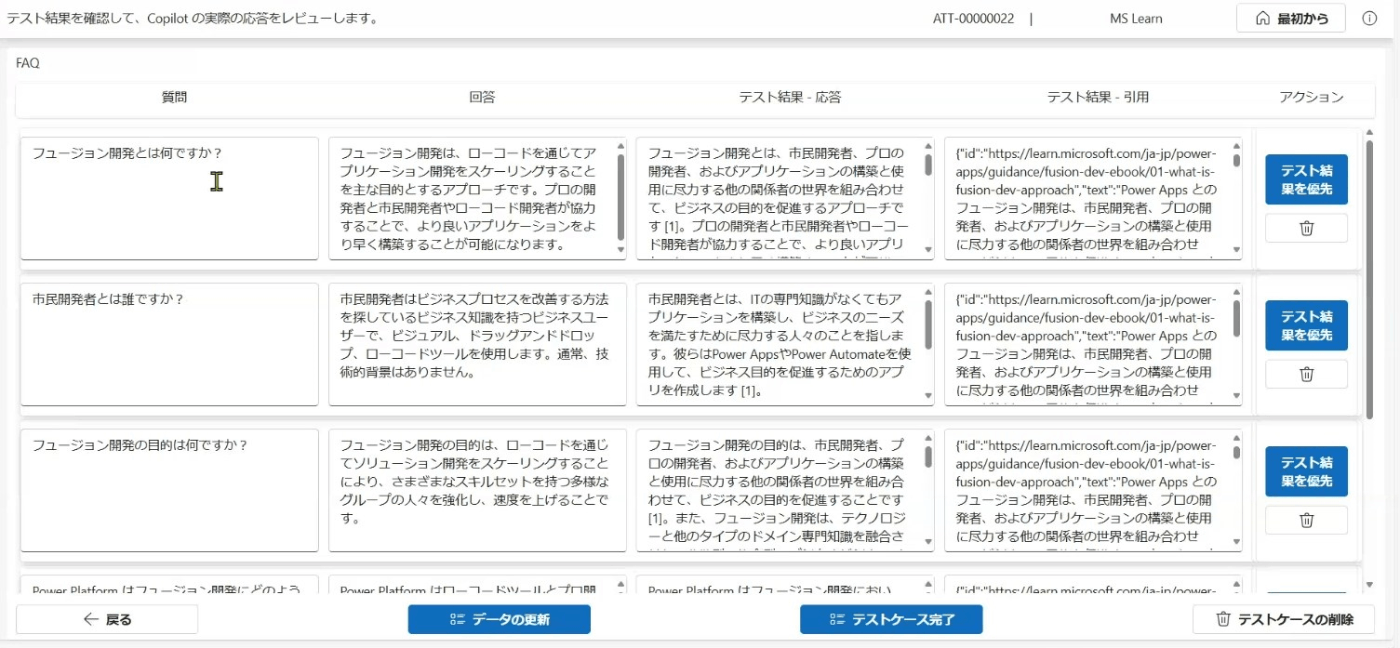Click テスト結果を優先 for フュージョン開発とは何ですか row
1400x648 pixels.
(1306, 179)
